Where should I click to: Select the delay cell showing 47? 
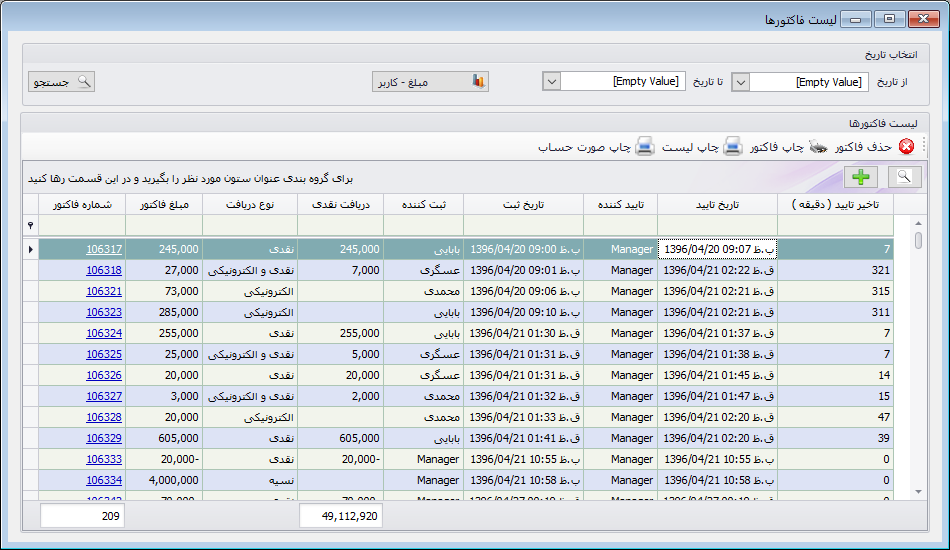click(835, 417)
